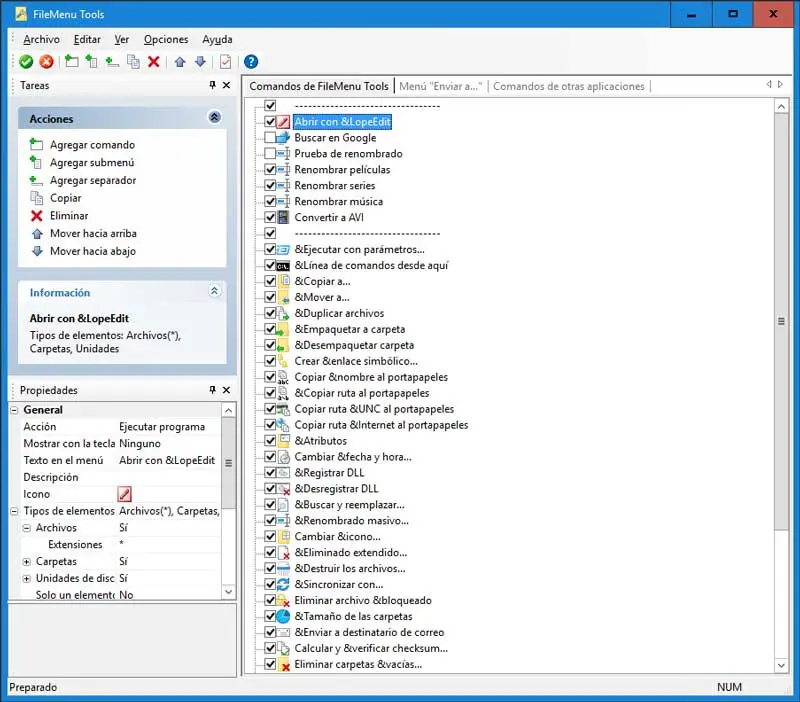Click the Enviar a destinatario de correo envelope icon

tap(283, 633)
